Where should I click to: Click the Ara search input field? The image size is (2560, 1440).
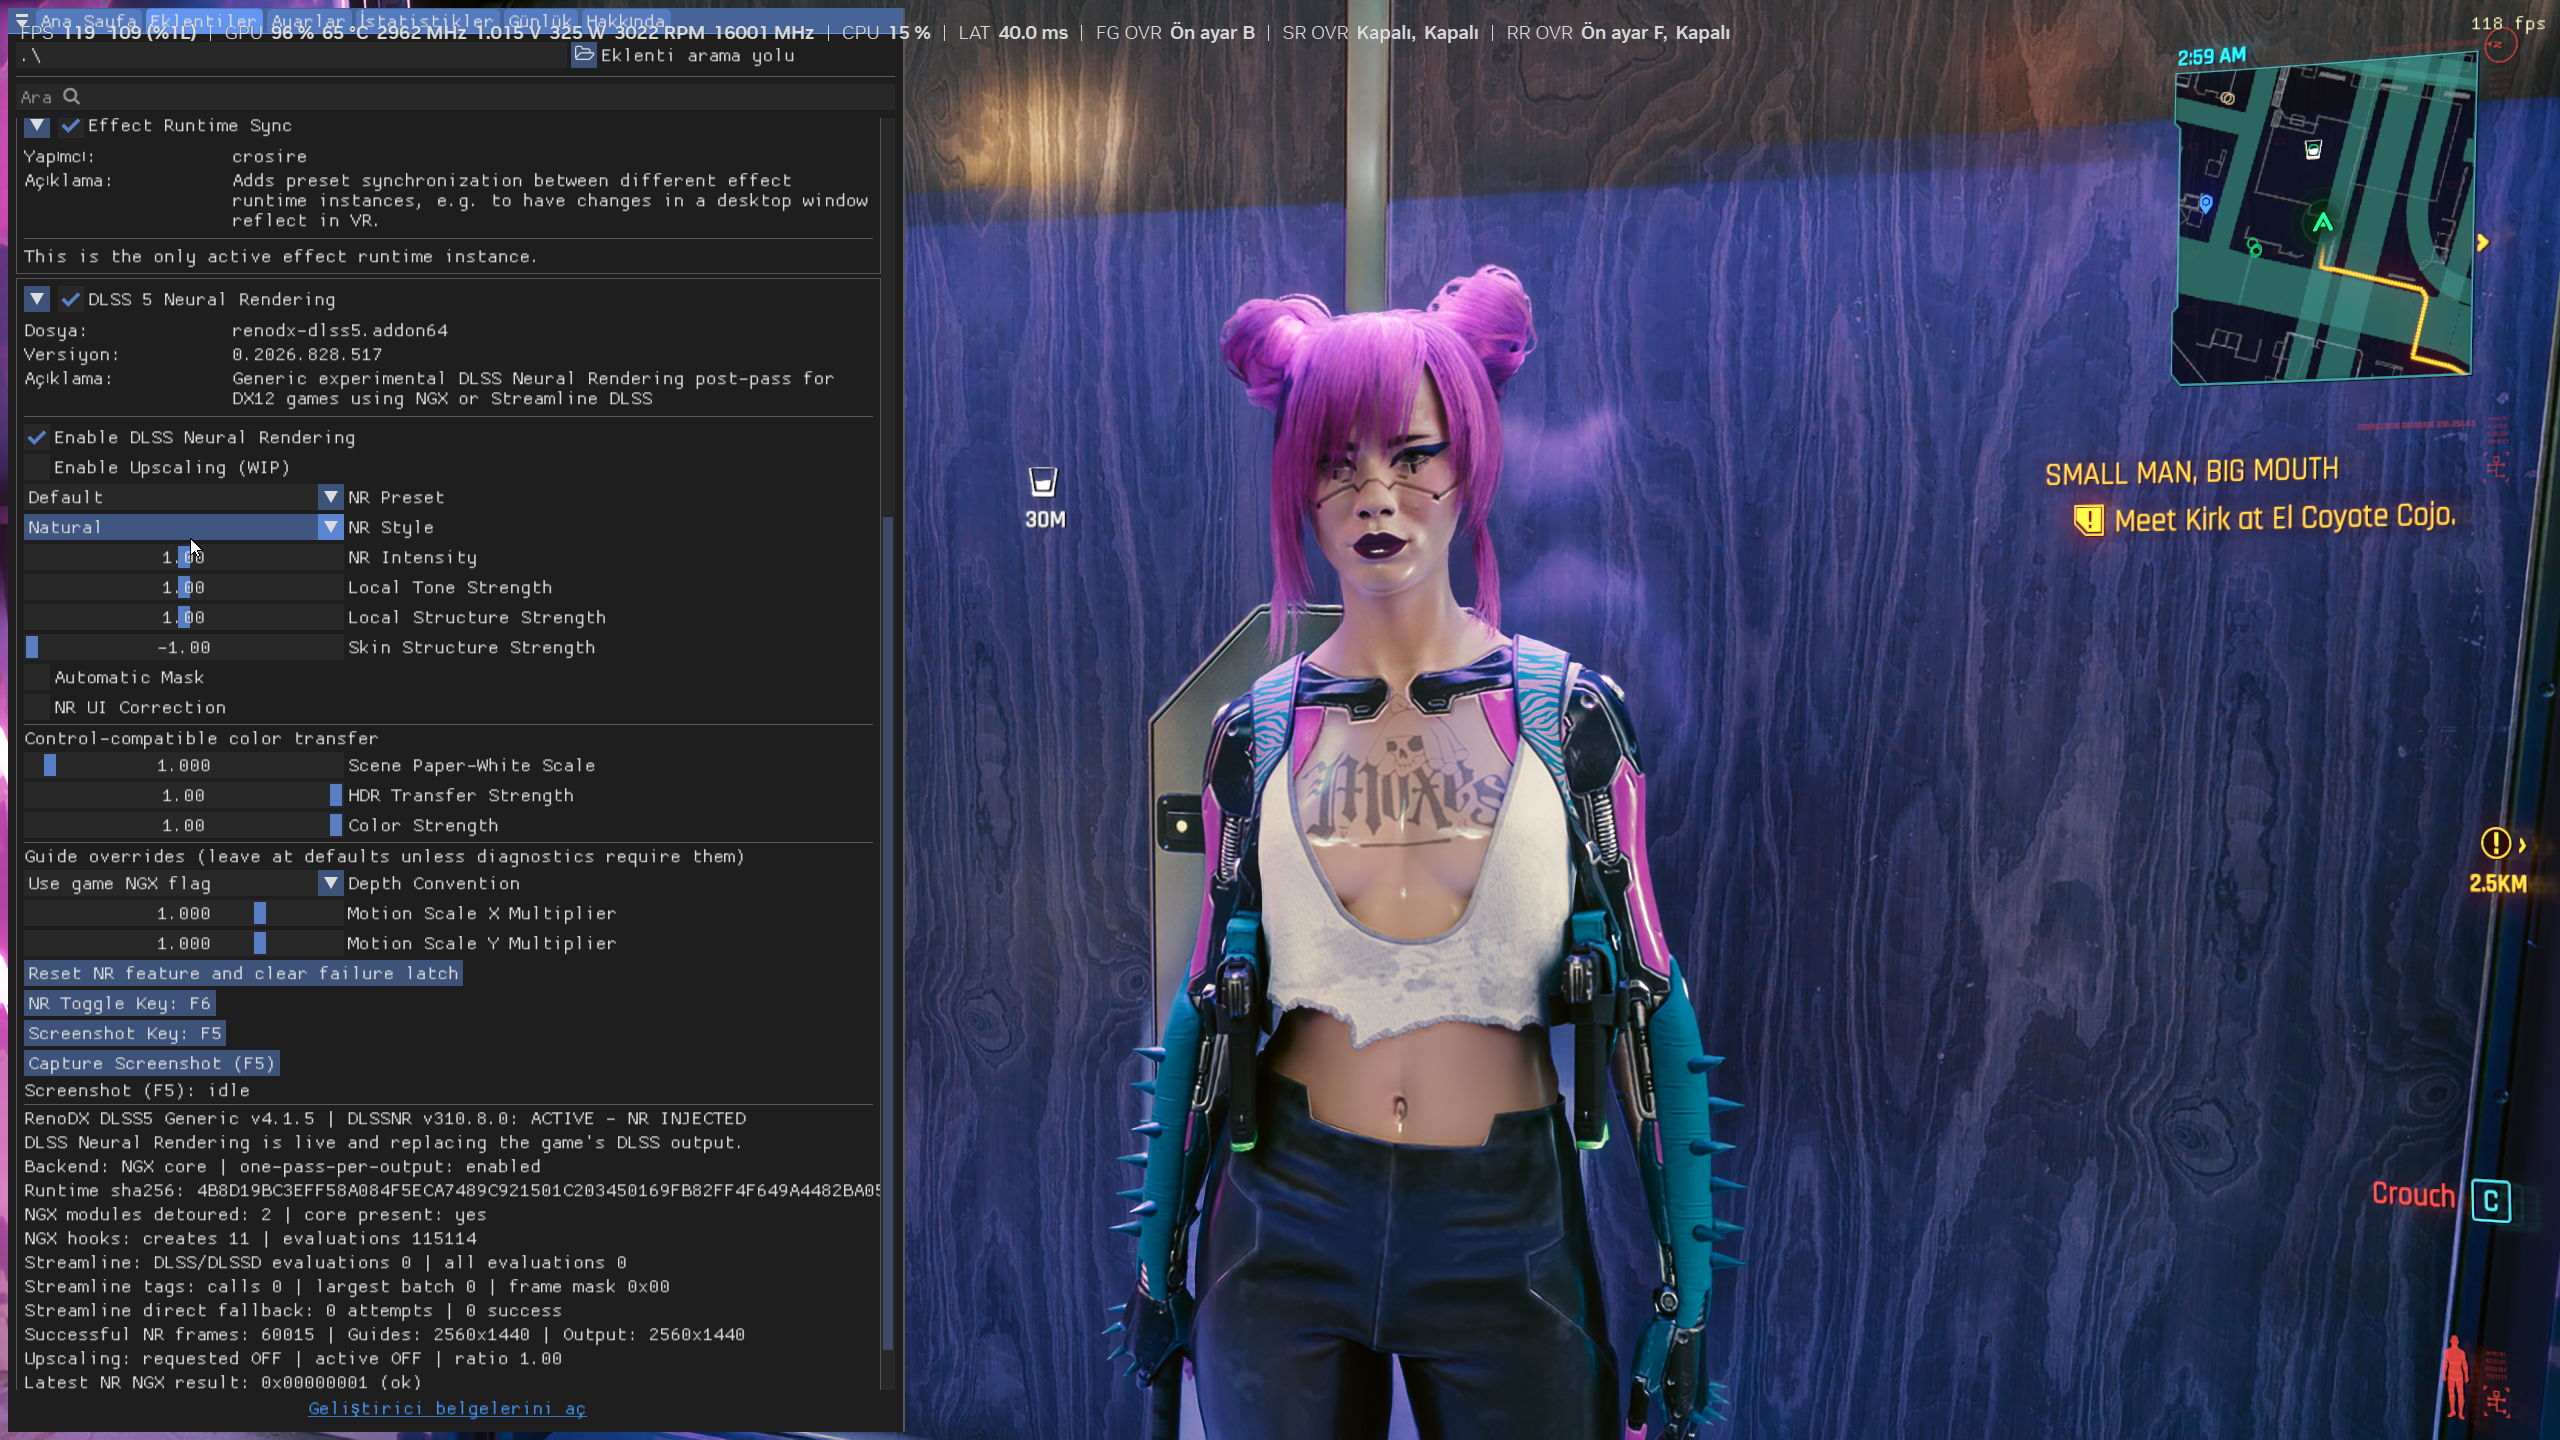coord(455,97)
